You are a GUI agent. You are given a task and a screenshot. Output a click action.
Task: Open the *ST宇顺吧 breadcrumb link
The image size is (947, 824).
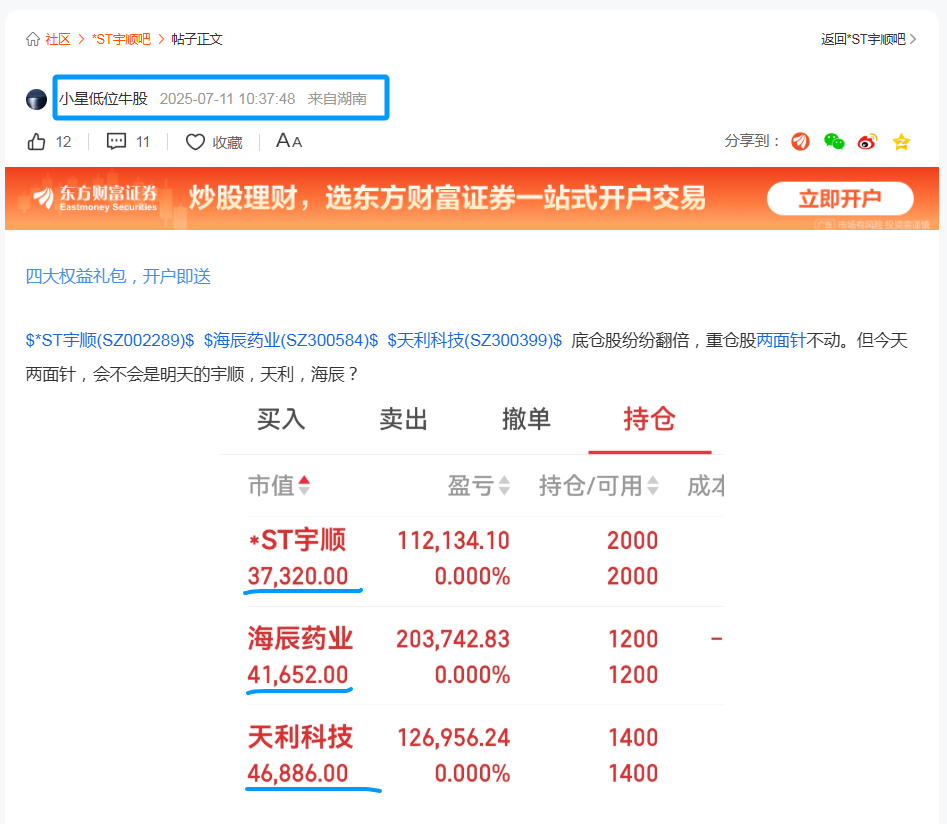[121, 39]
